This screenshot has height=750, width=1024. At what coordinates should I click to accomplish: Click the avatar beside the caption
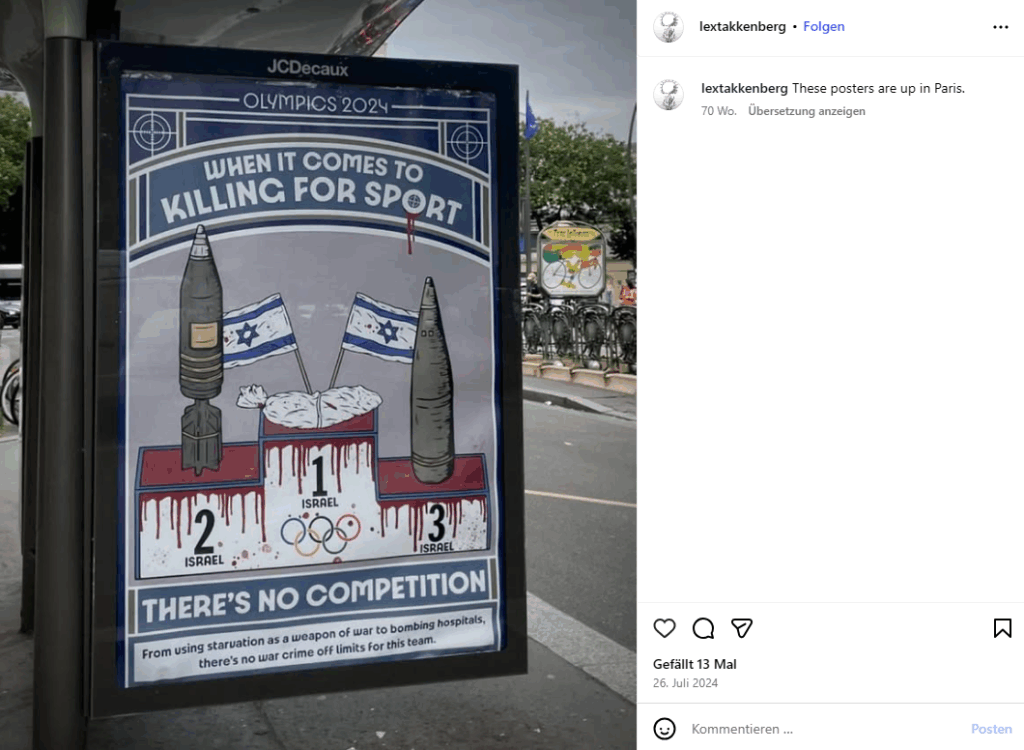coord(668,95)
